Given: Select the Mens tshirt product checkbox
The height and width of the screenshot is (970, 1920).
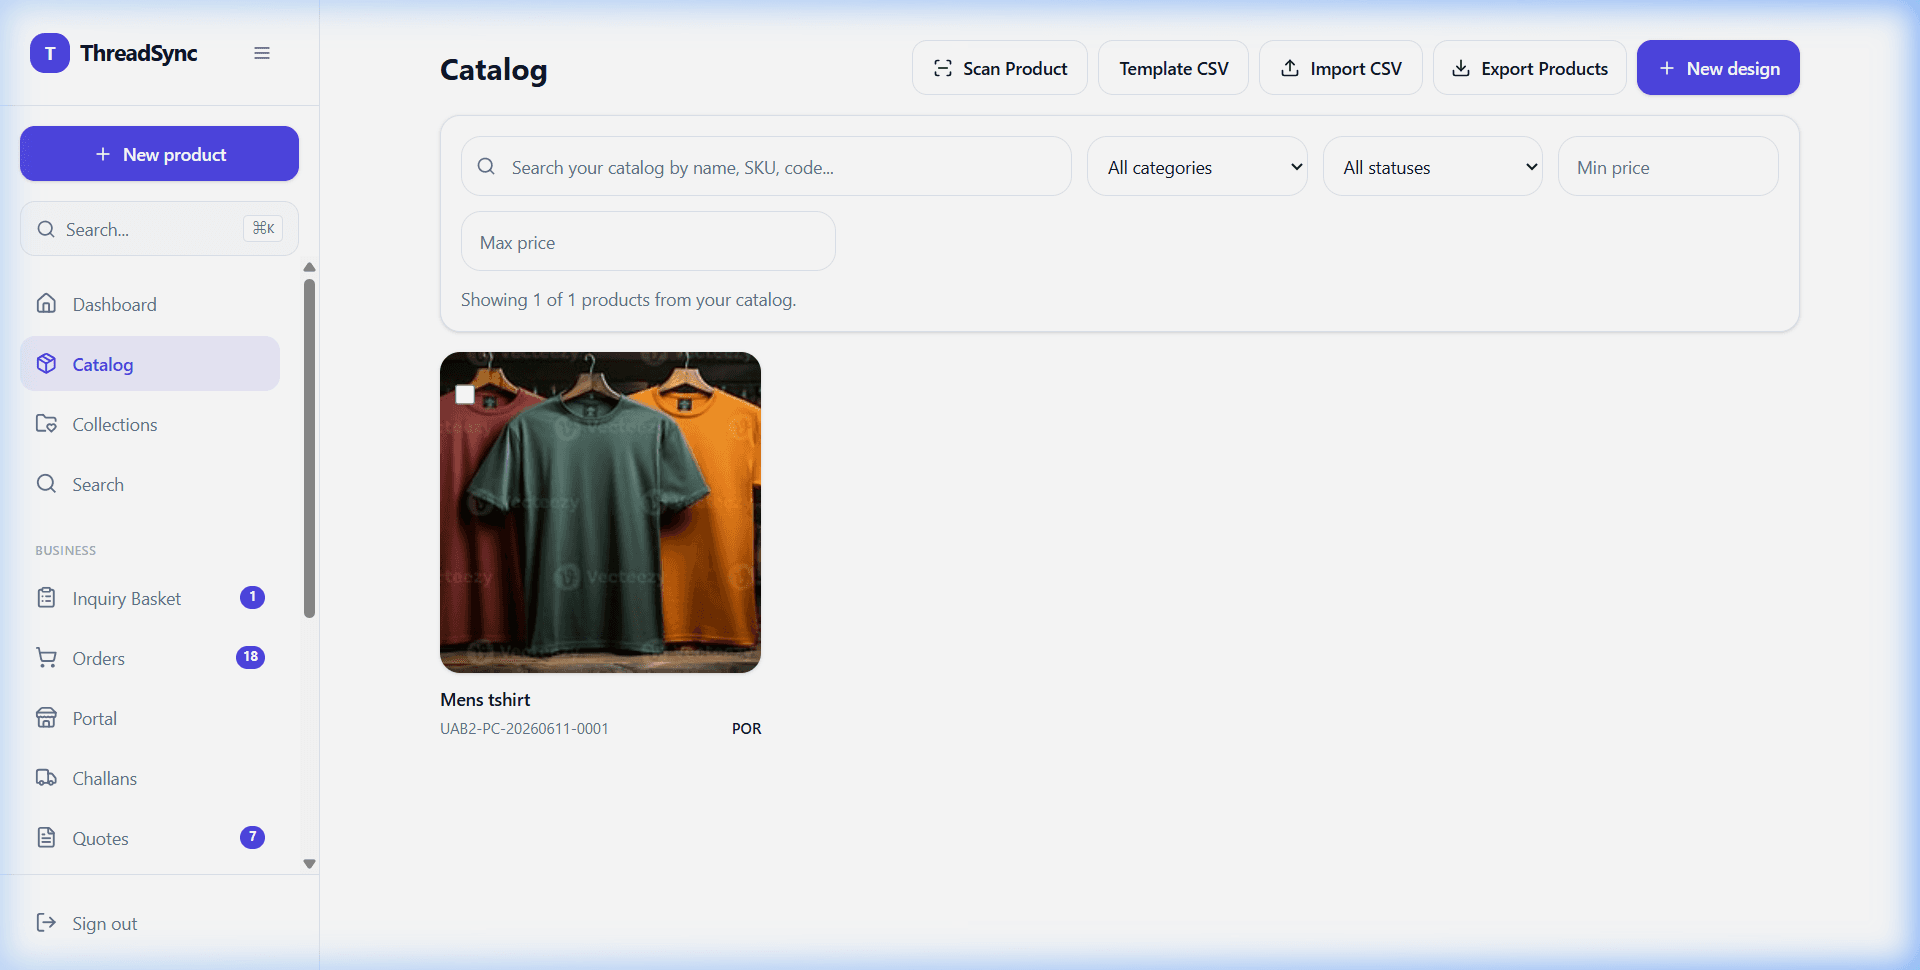Looking at the screenshot, I should click(x=465, y=394).
